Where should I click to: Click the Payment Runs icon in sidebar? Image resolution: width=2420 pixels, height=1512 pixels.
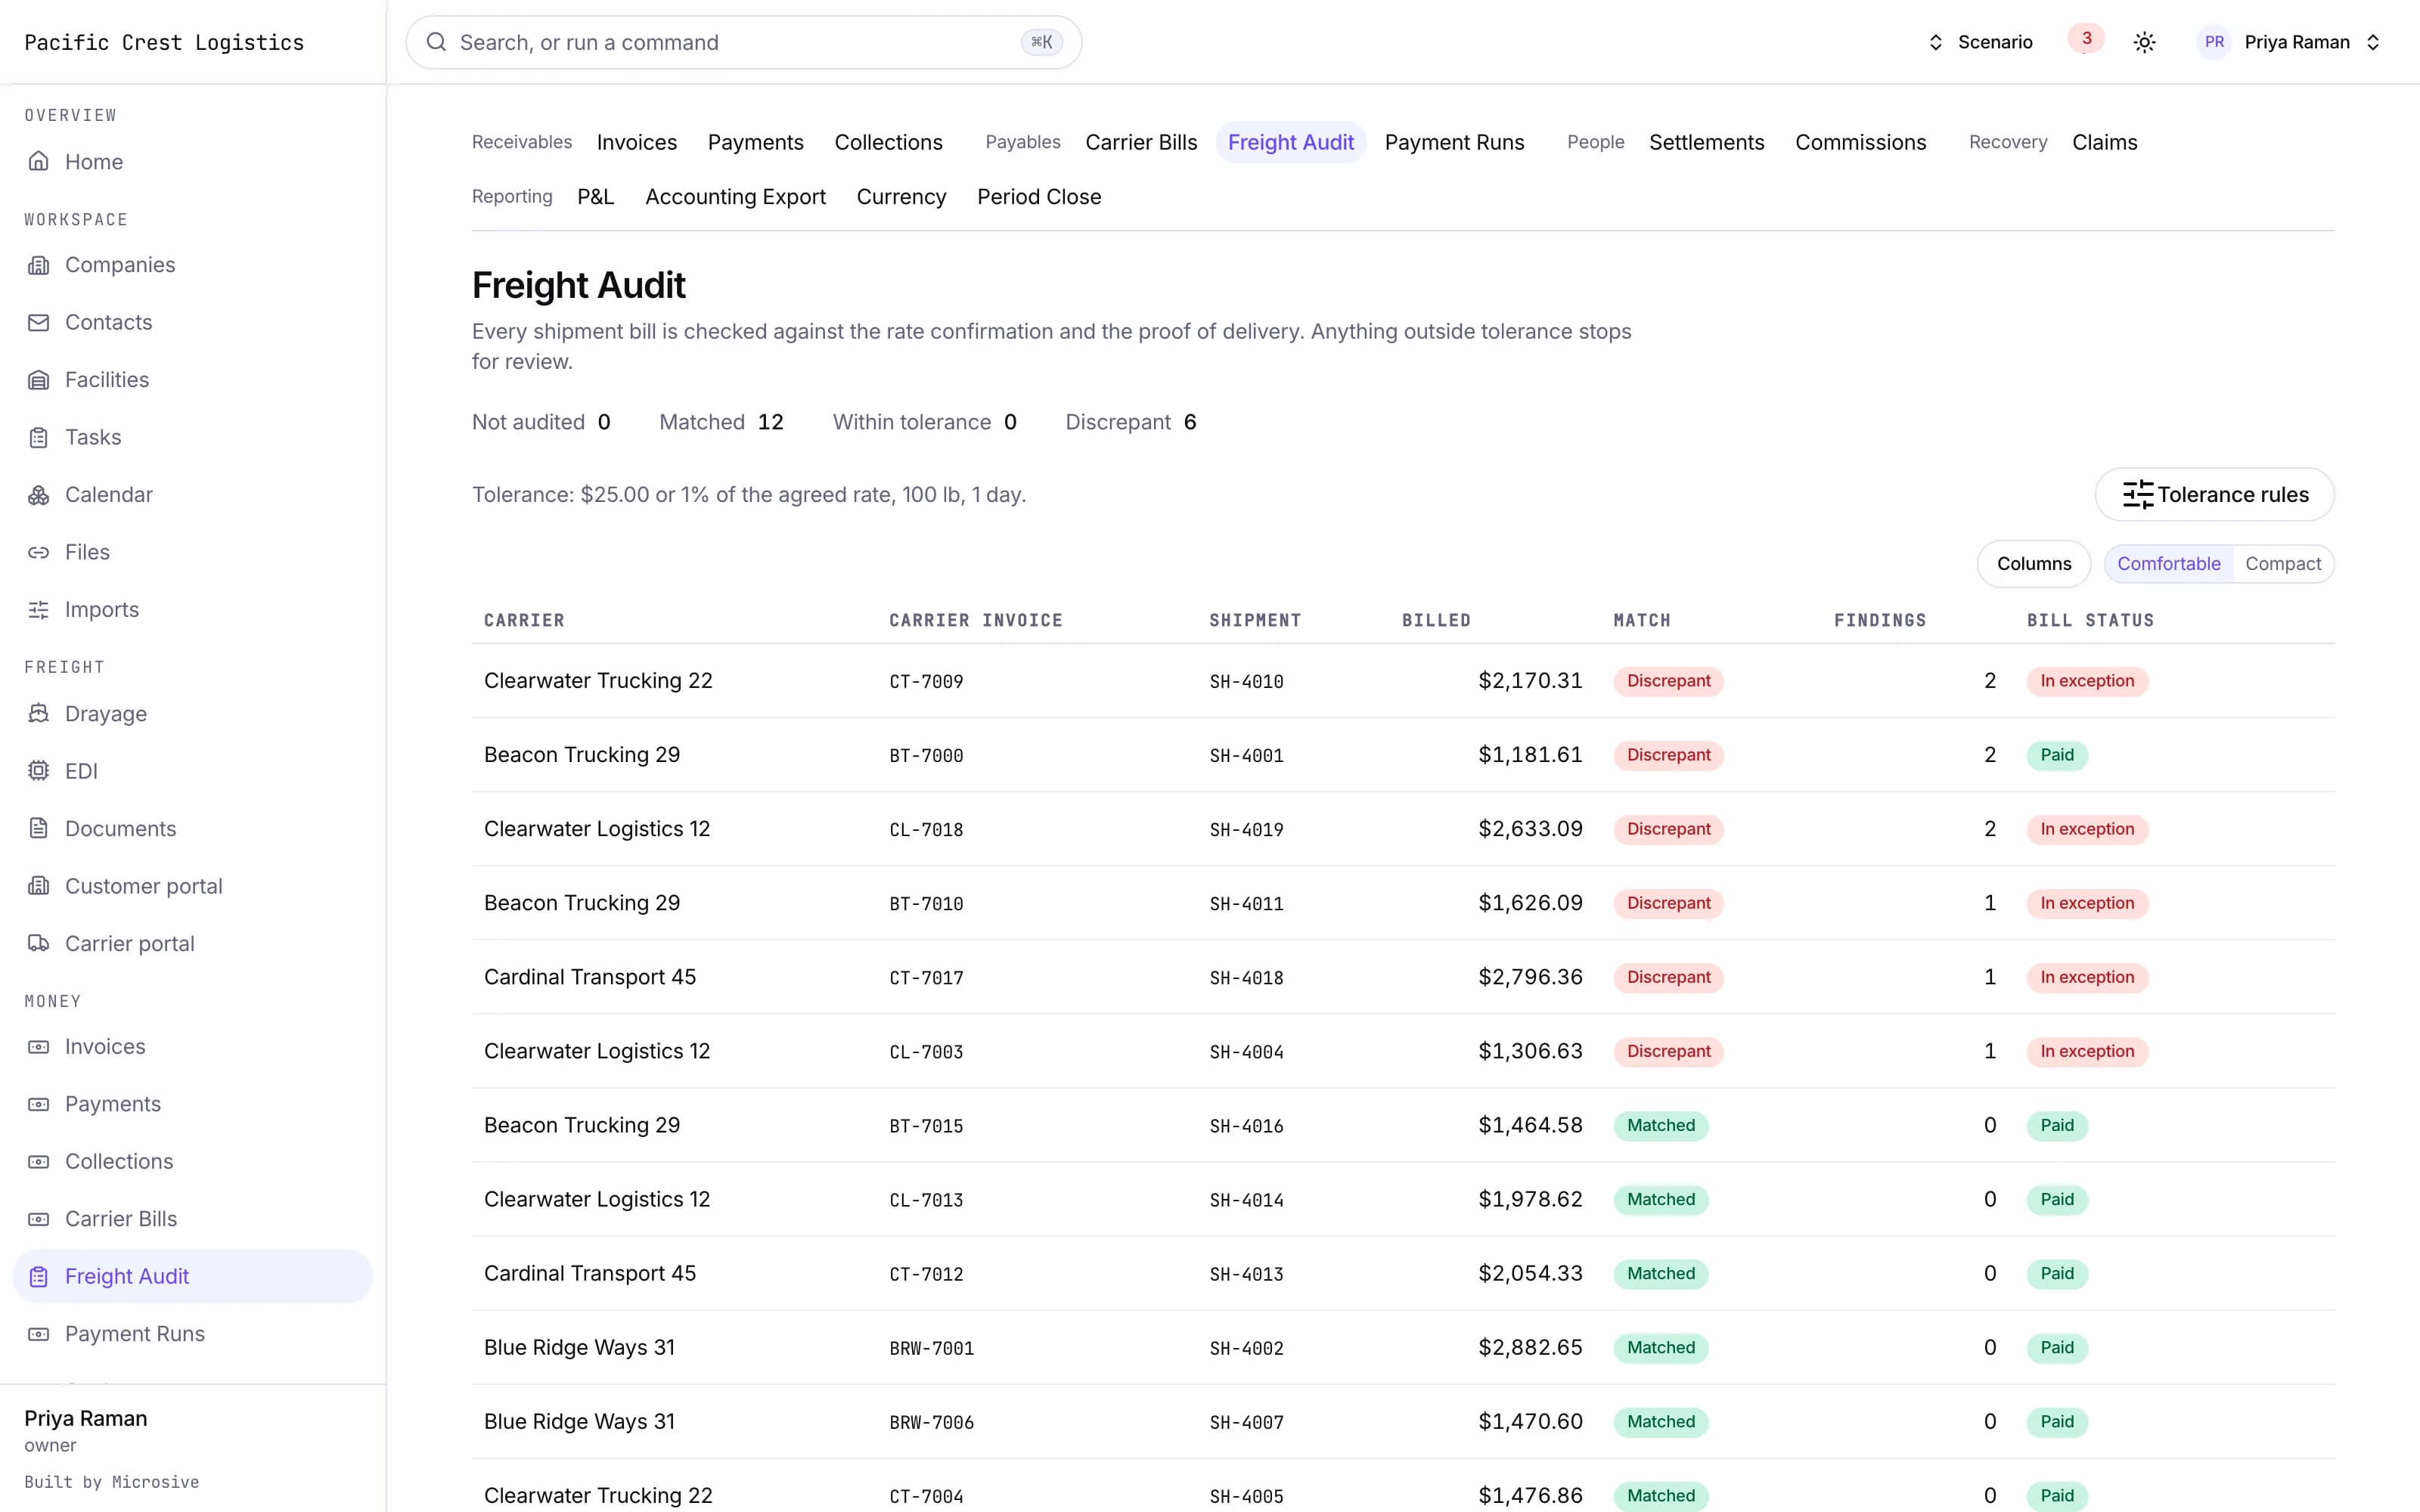[38, 1334]
